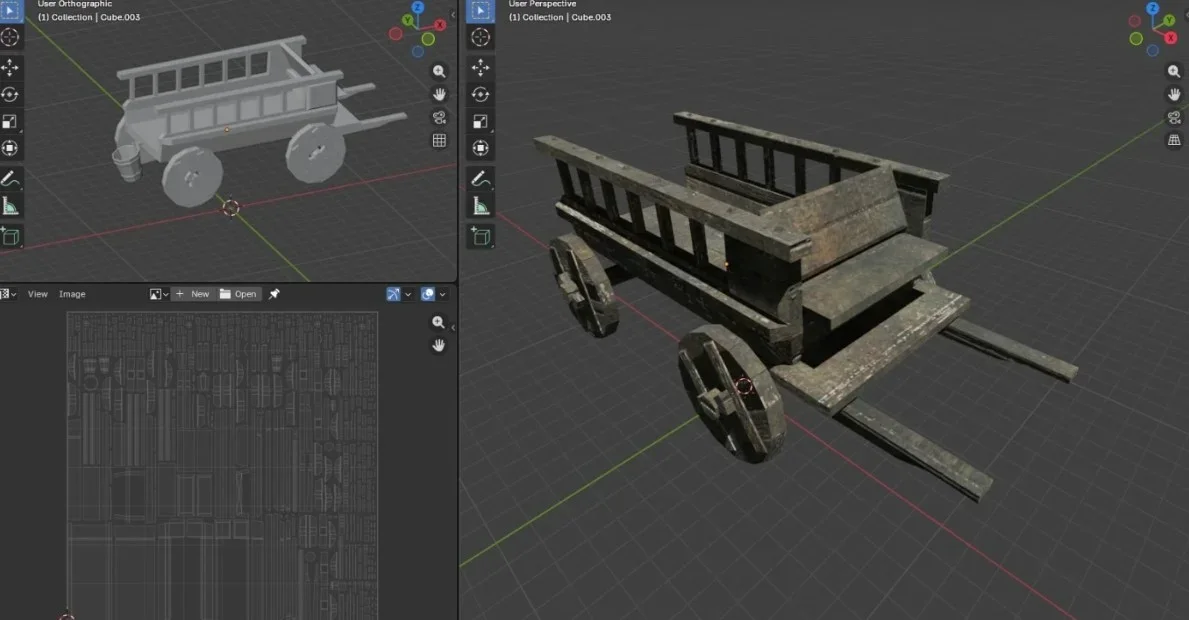
Task: Click the pan hand icon in the image editor
Action: (438, 345)
